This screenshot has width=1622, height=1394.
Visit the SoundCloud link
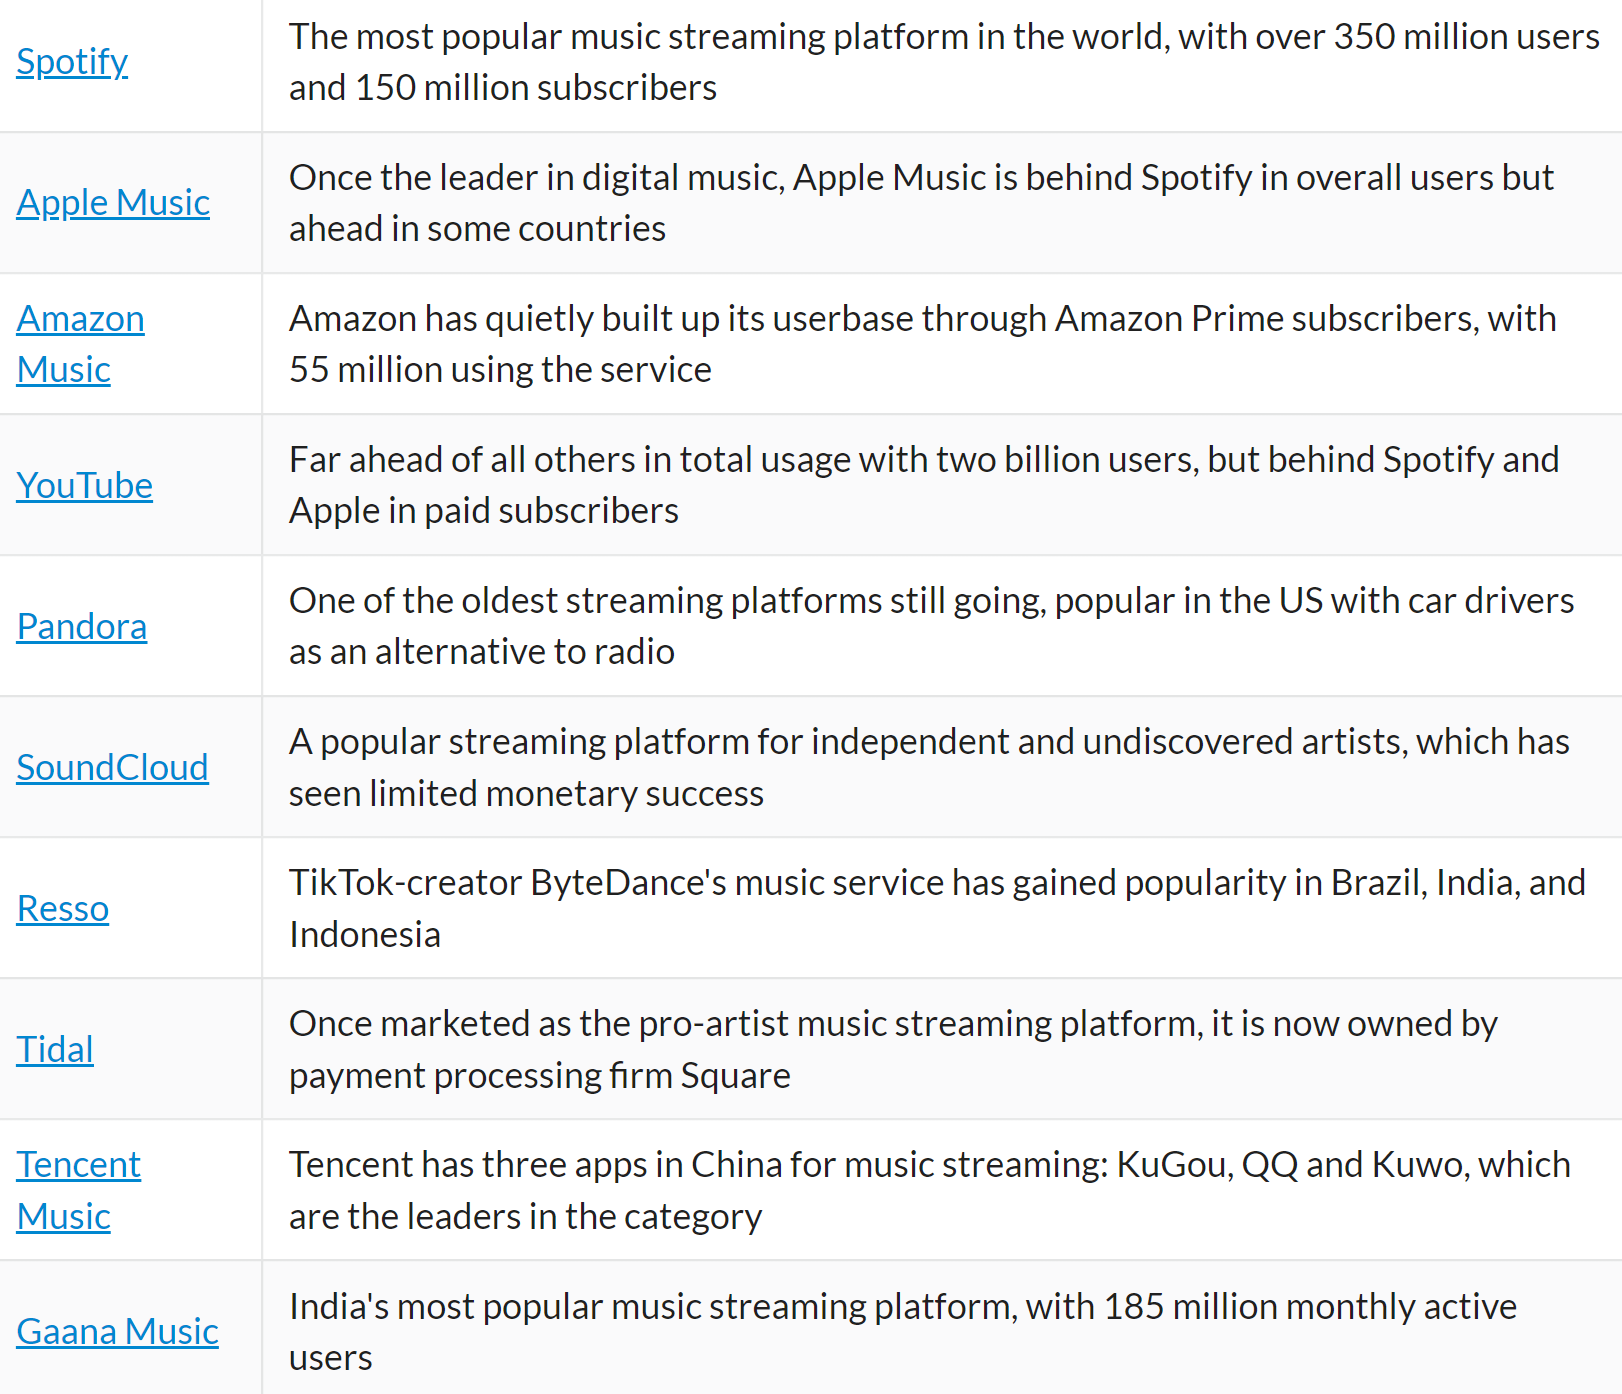(113, 768)
